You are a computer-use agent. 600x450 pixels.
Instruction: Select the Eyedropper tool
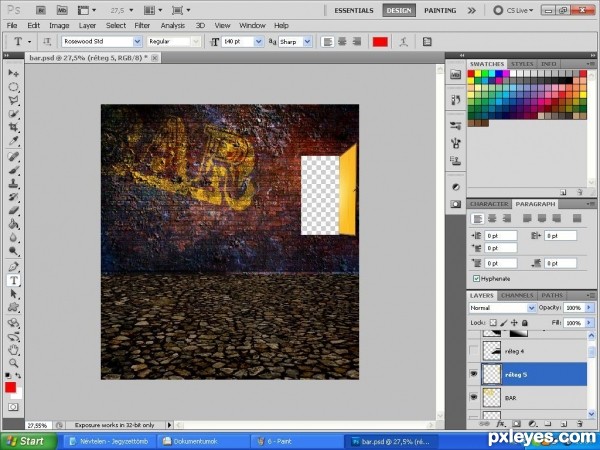13,141
